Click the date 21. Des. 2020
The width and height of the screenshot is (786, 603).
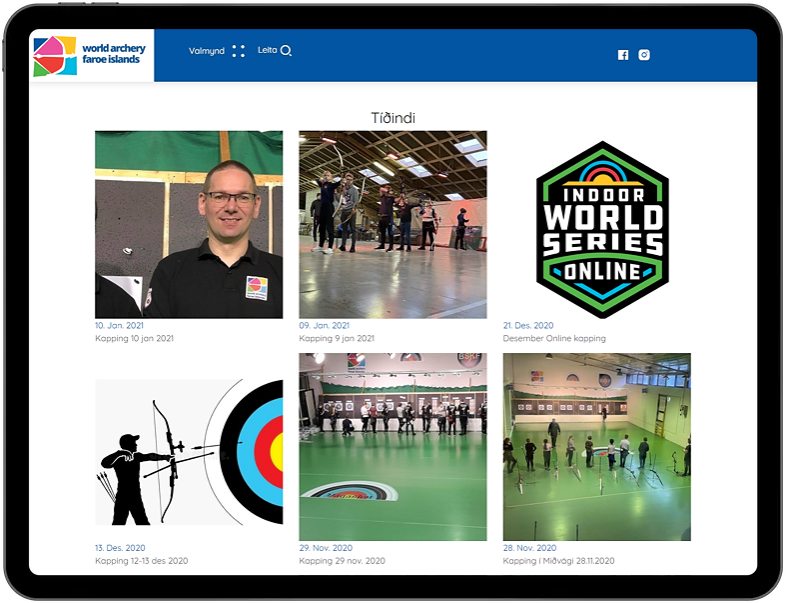pyautogui.click(x=528, y=325)
